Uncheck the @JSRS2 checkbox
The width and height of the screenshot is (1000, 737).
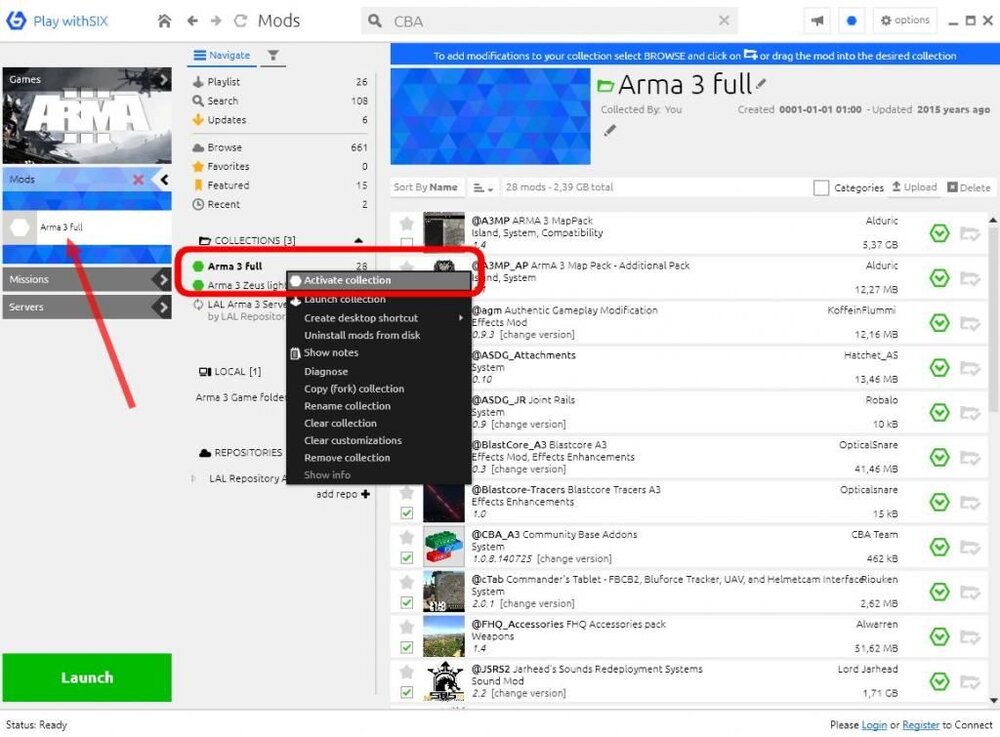406,692
